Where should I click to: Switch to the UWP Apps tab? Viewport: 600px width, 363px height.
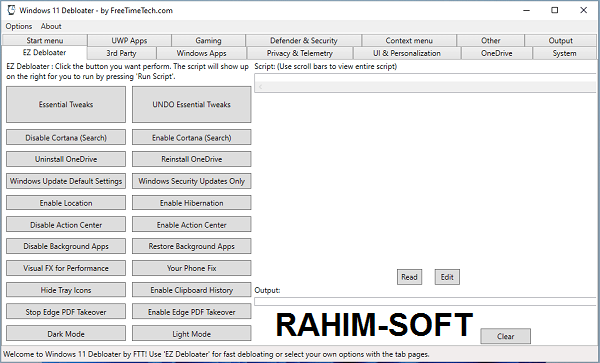tap(129, 41)
